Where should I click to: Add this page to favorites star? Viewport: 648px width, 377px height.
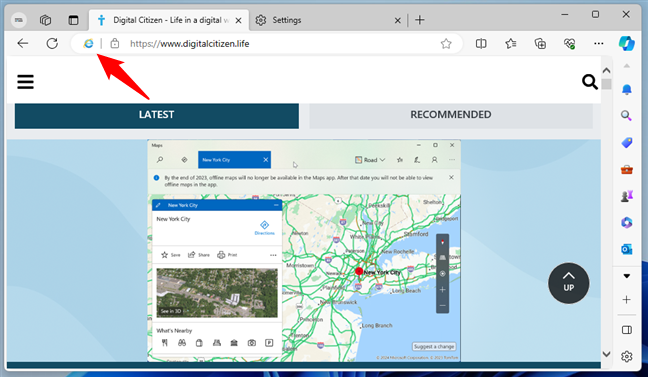tap(446, 43)
